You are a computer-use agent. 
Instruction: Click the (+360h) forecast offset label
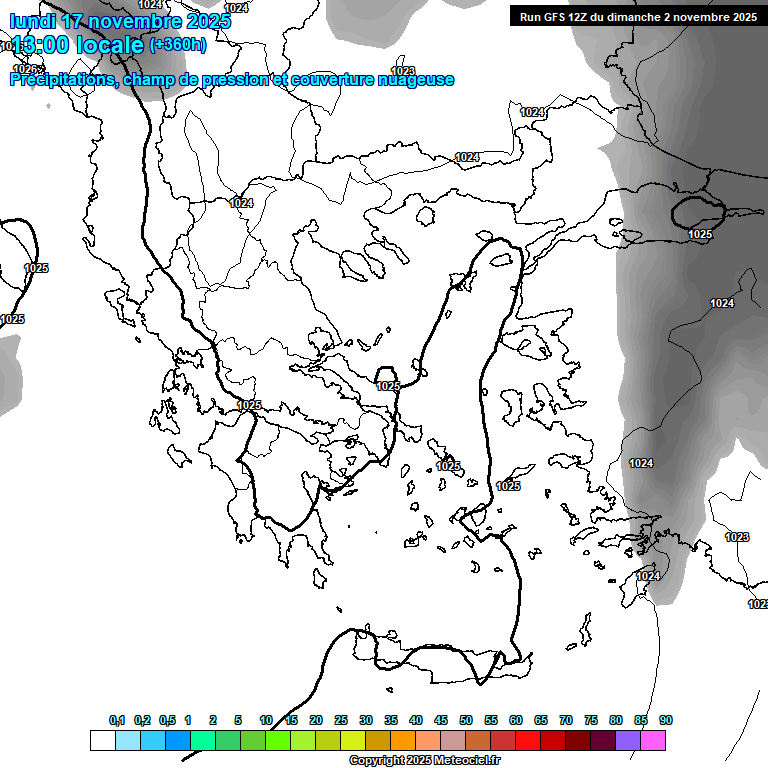178,44
